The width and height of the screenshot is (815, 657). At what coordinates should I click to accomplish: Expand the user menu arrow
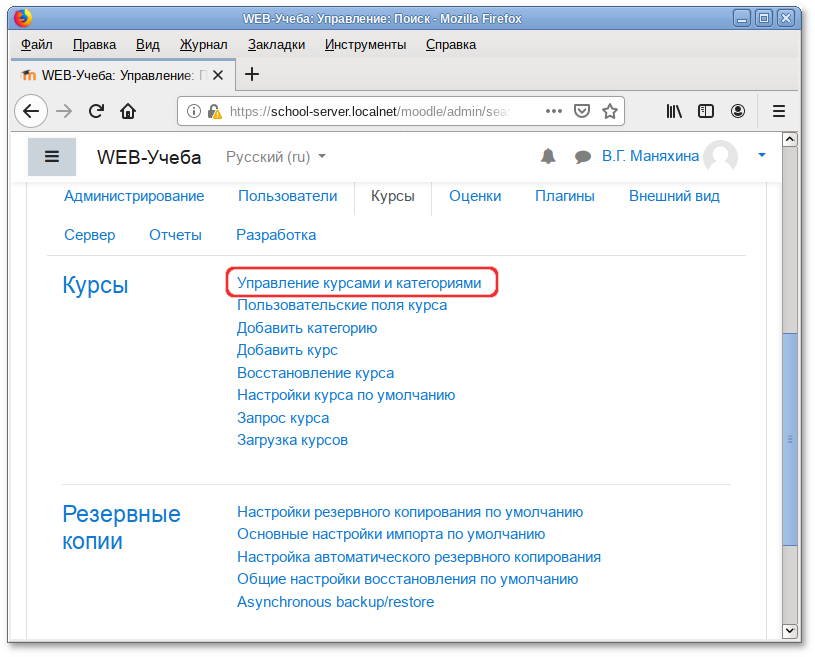tap(762, 155)
